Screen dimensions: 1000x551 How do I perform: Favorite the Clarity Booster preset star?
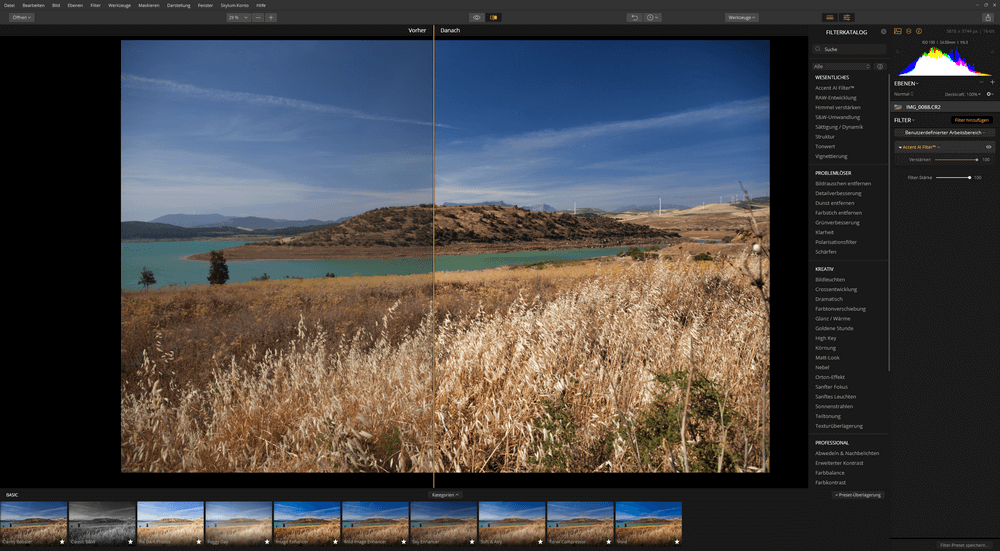pos(62,541)
